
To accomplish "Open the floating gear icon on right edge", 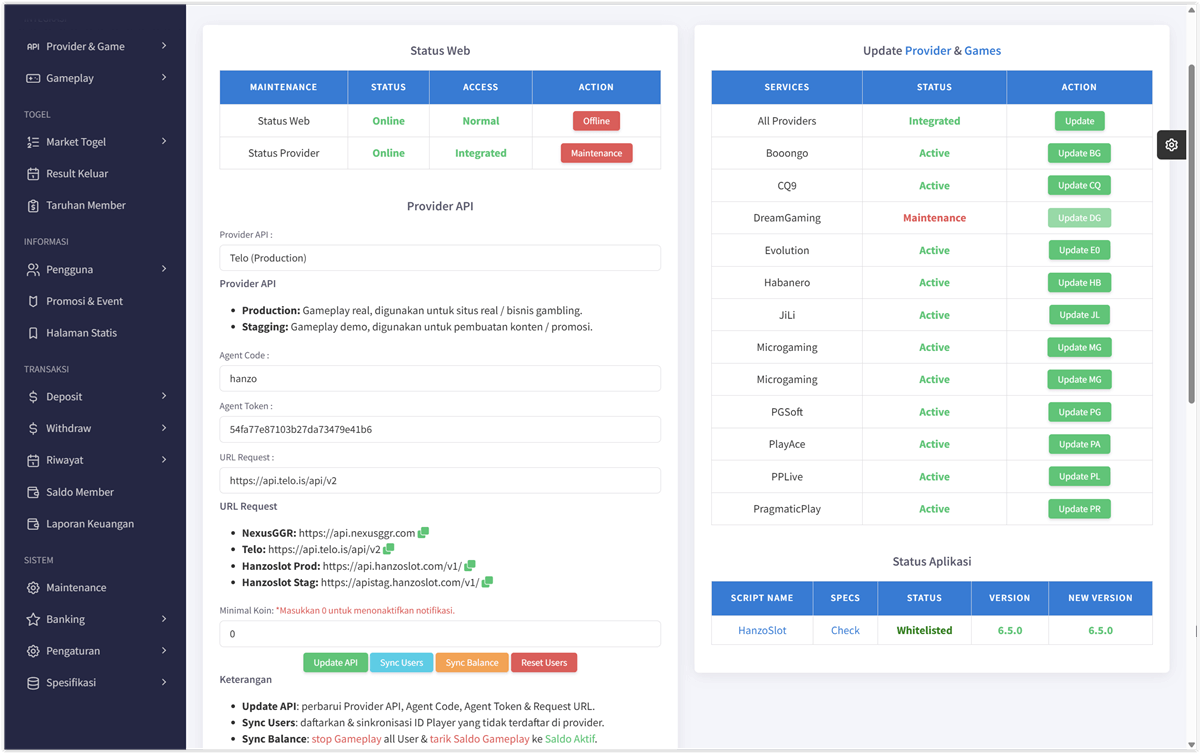I will [x=1171, y=144].
